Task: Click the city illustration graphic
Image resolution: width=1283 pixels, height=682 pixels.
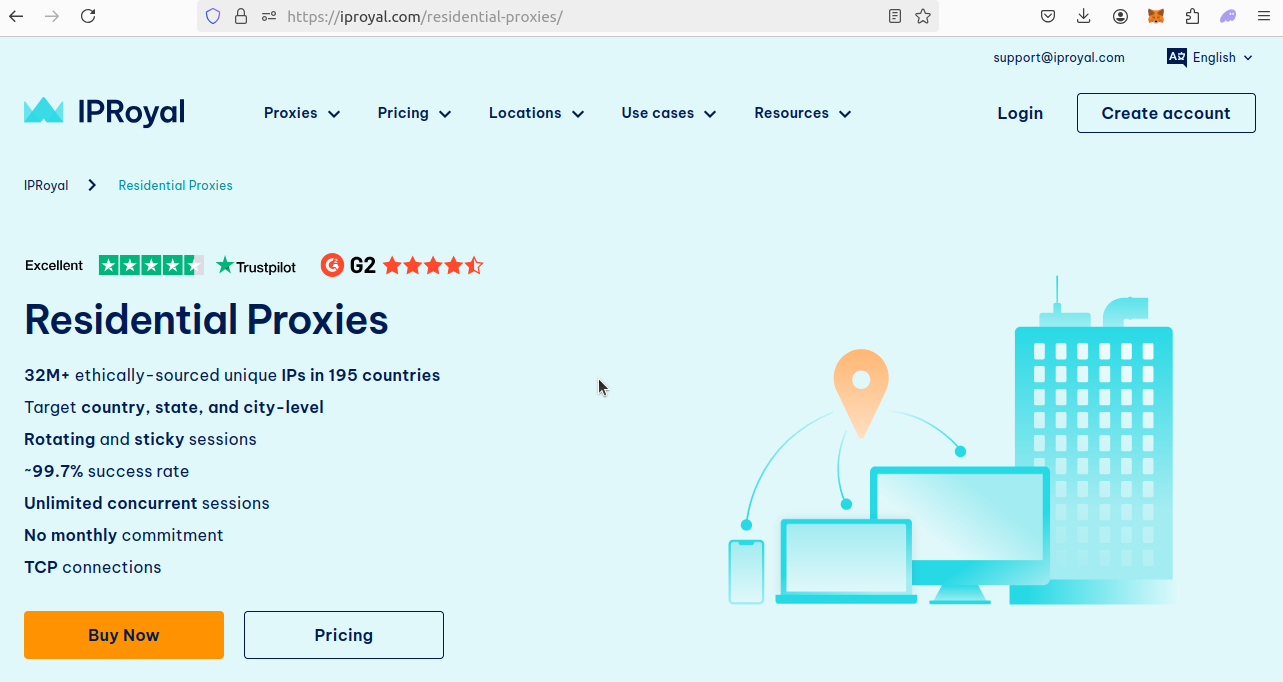Action: tap(950, 440)
